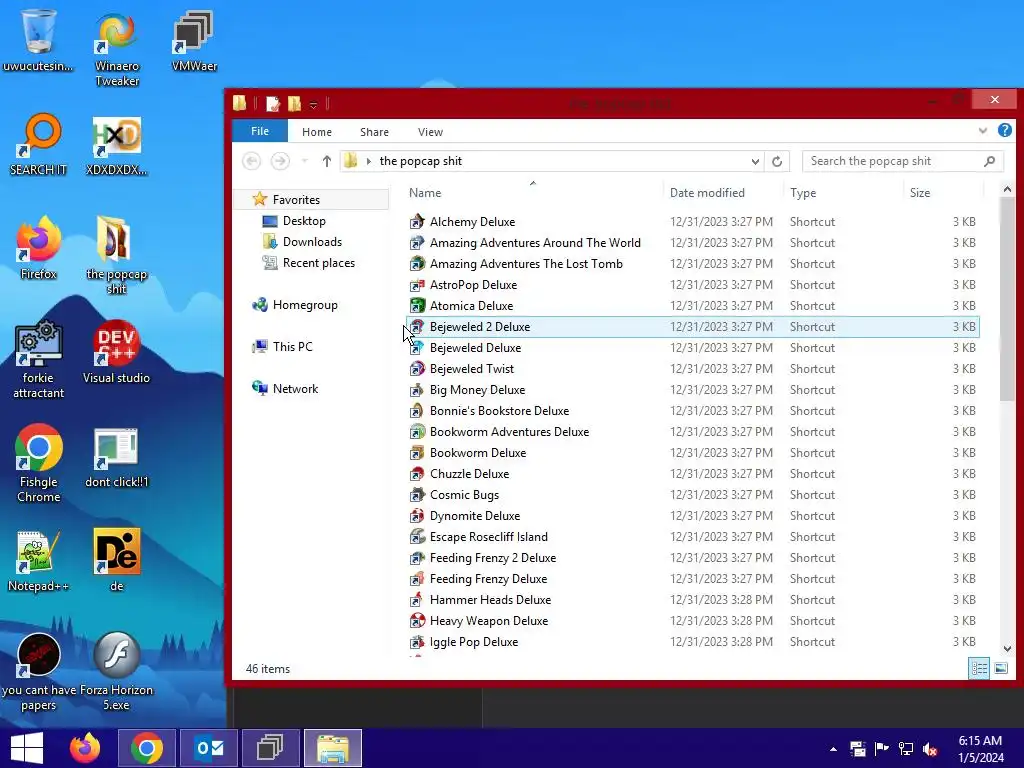Select the XDXDXDX desktop shortcut
Screen dimensions: 1024x768
click(x=116, y=146)
